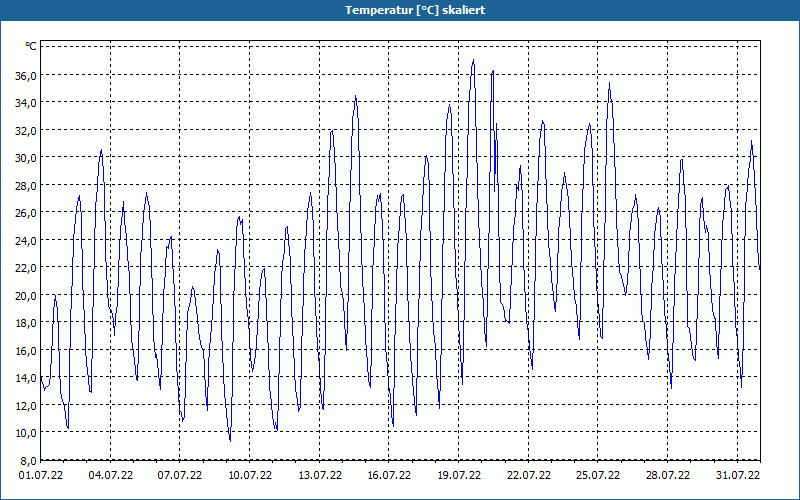The height and width of the screenshot is (500, 800).
Task: Click the 16.07.22 date label
Action: [x=389, y=475]
